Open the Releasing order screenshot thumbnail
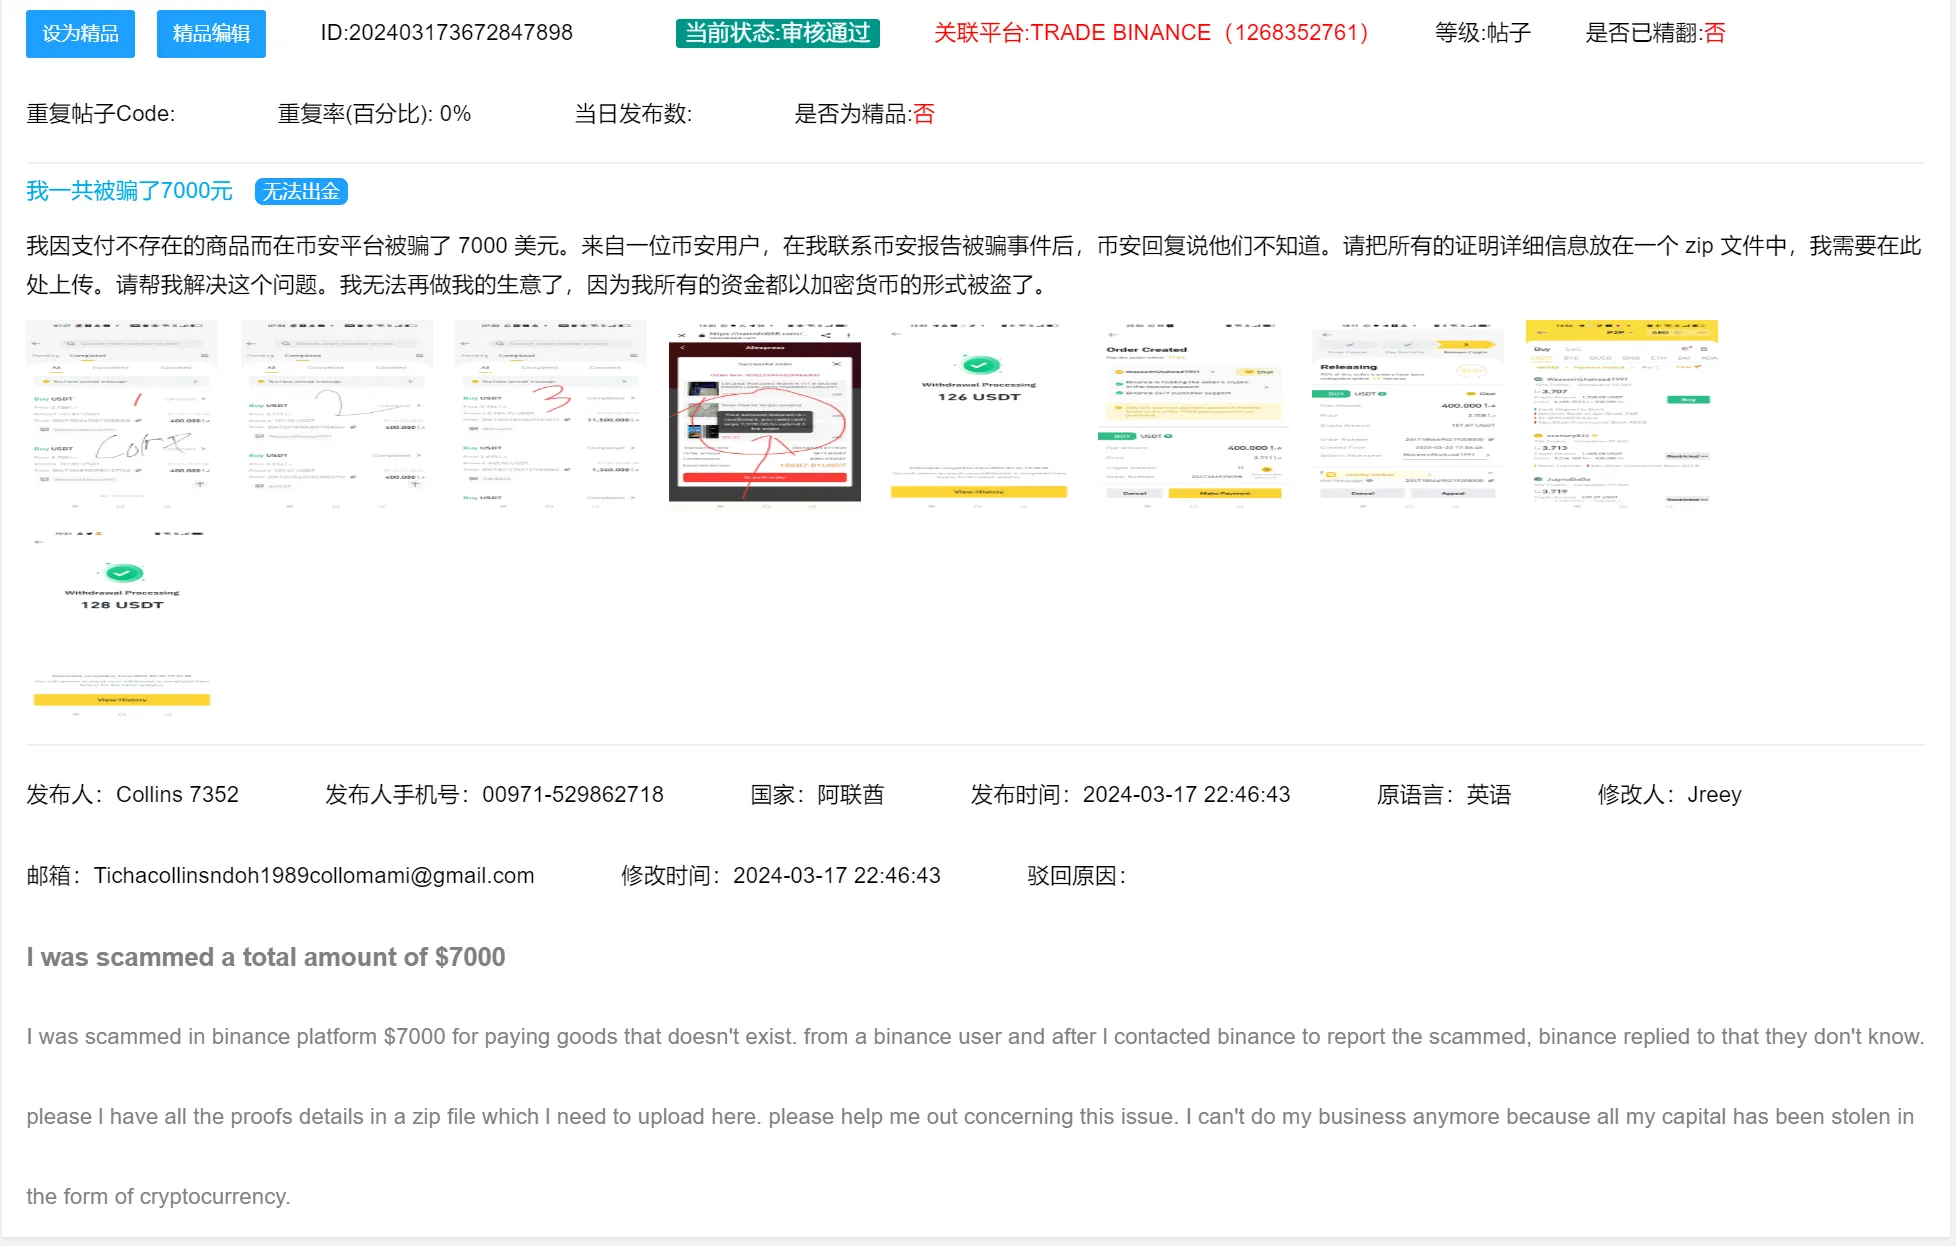Viewport: 1956px width, 1246px height. (x=1407, y=415)
